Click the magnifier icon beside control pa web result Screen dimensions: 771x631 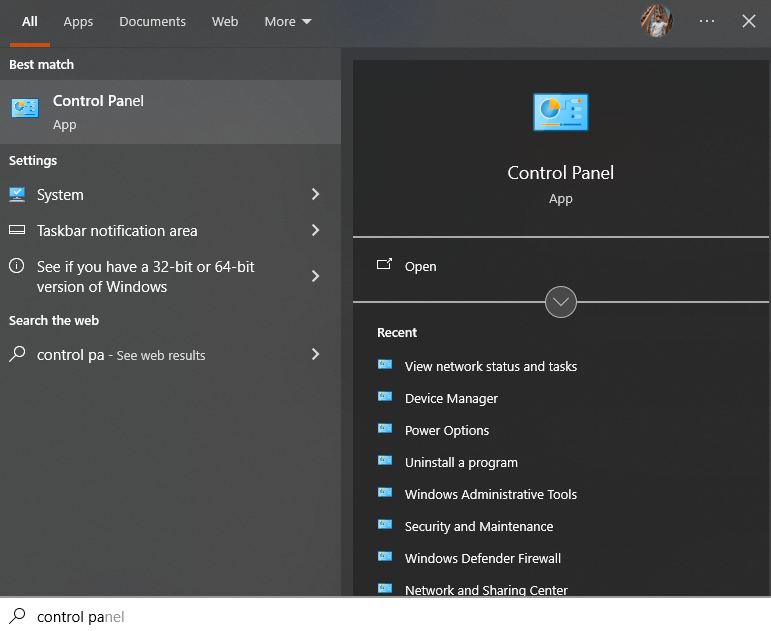tap(17, 354)
